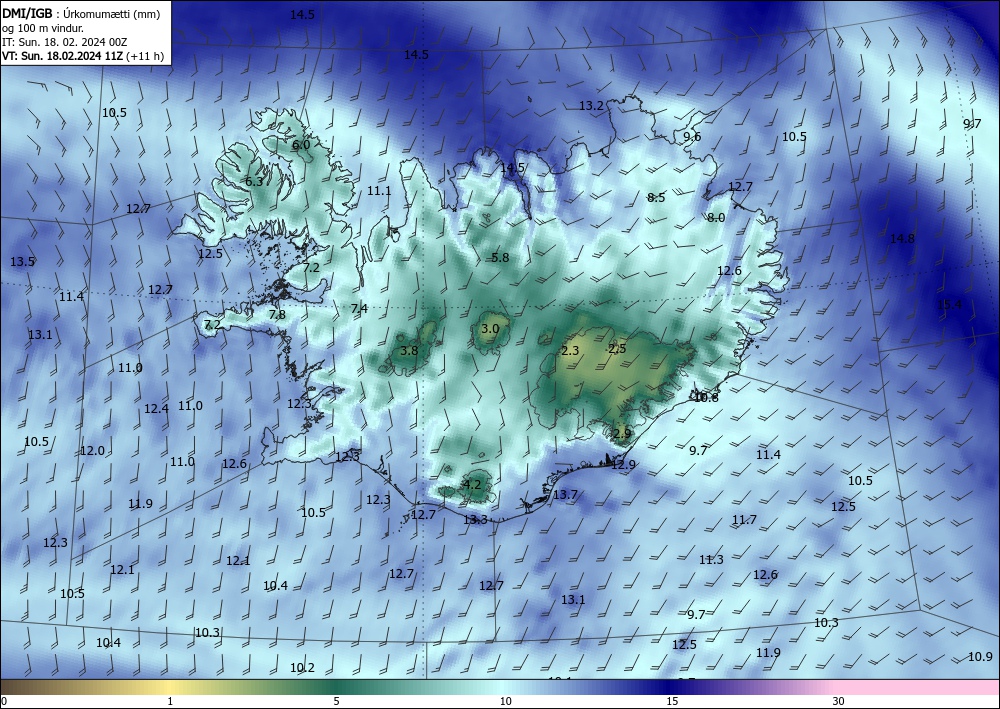Select the '30' tick label on the legend
This screenshot has width=1000, height=709.
[839, 701]
